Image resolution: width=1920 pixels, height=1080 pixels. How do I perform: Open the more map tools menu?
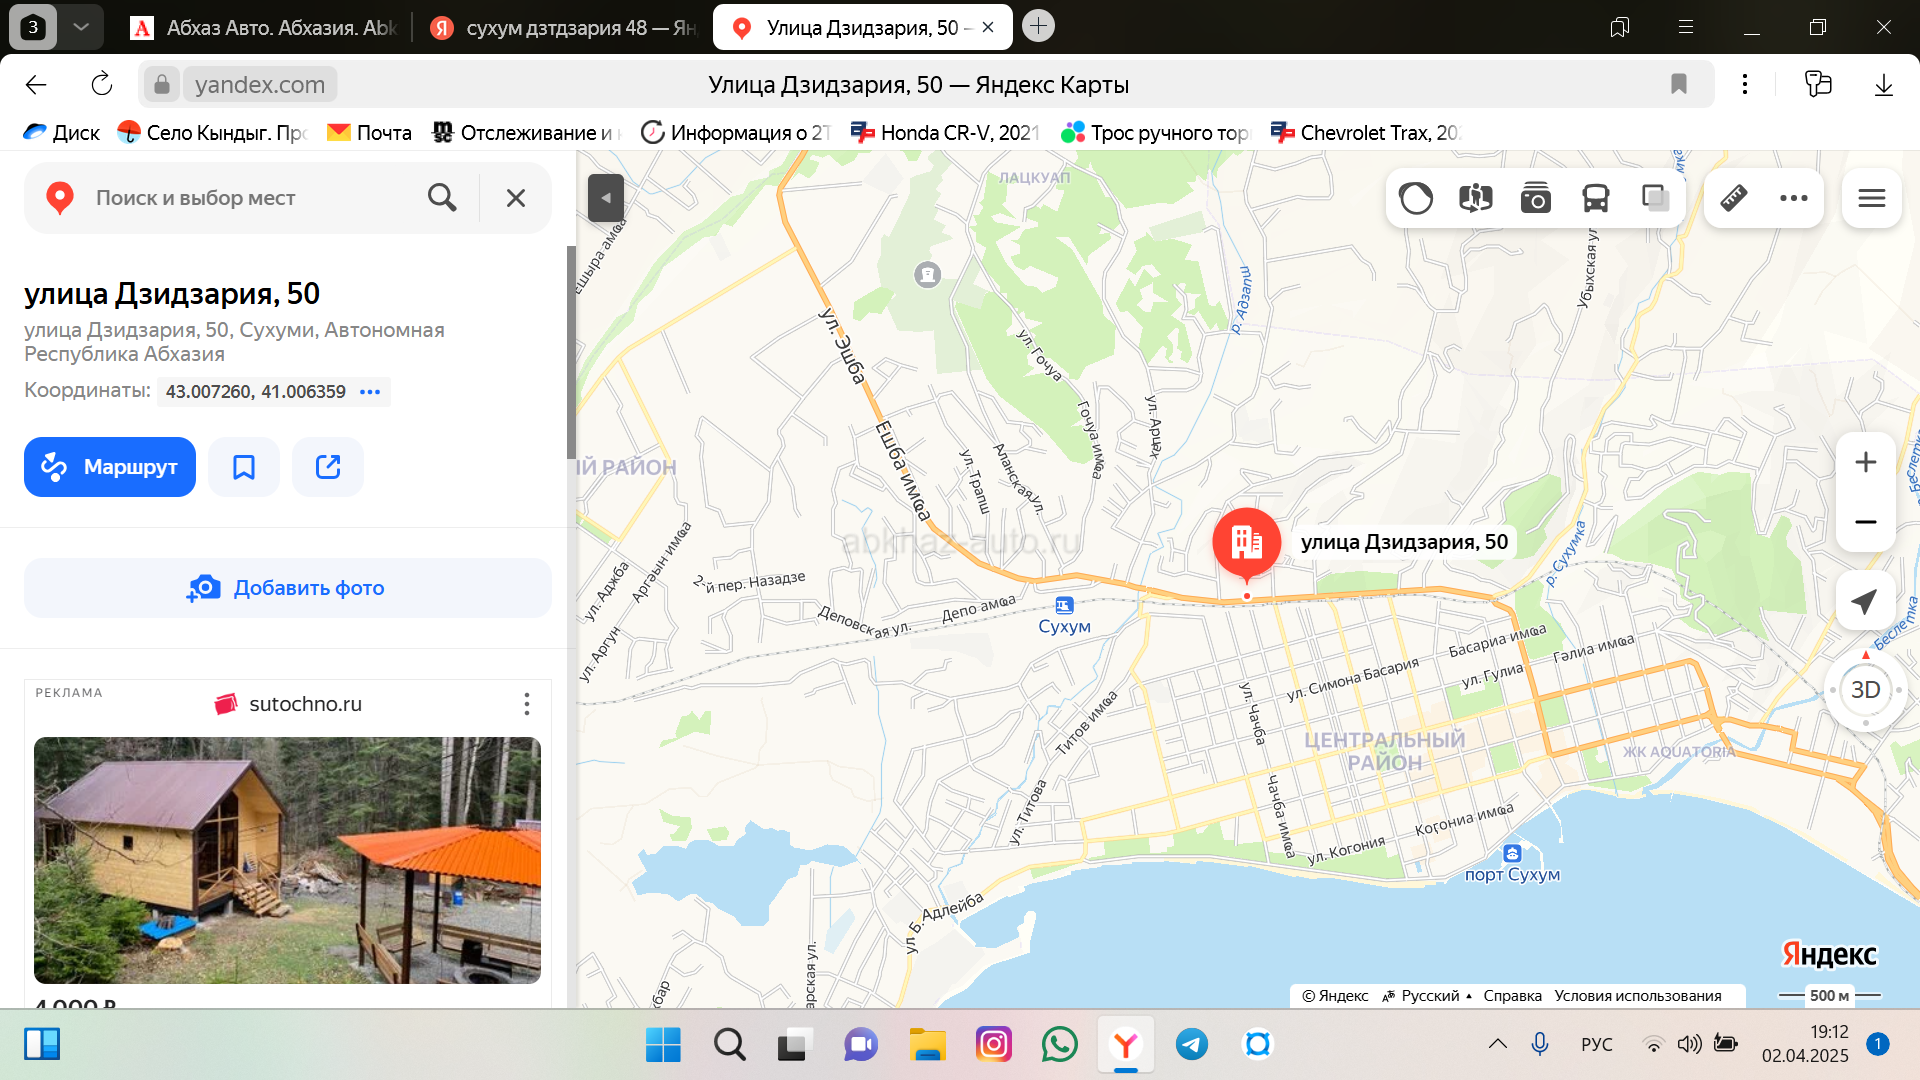click(x=1793, y=198)
